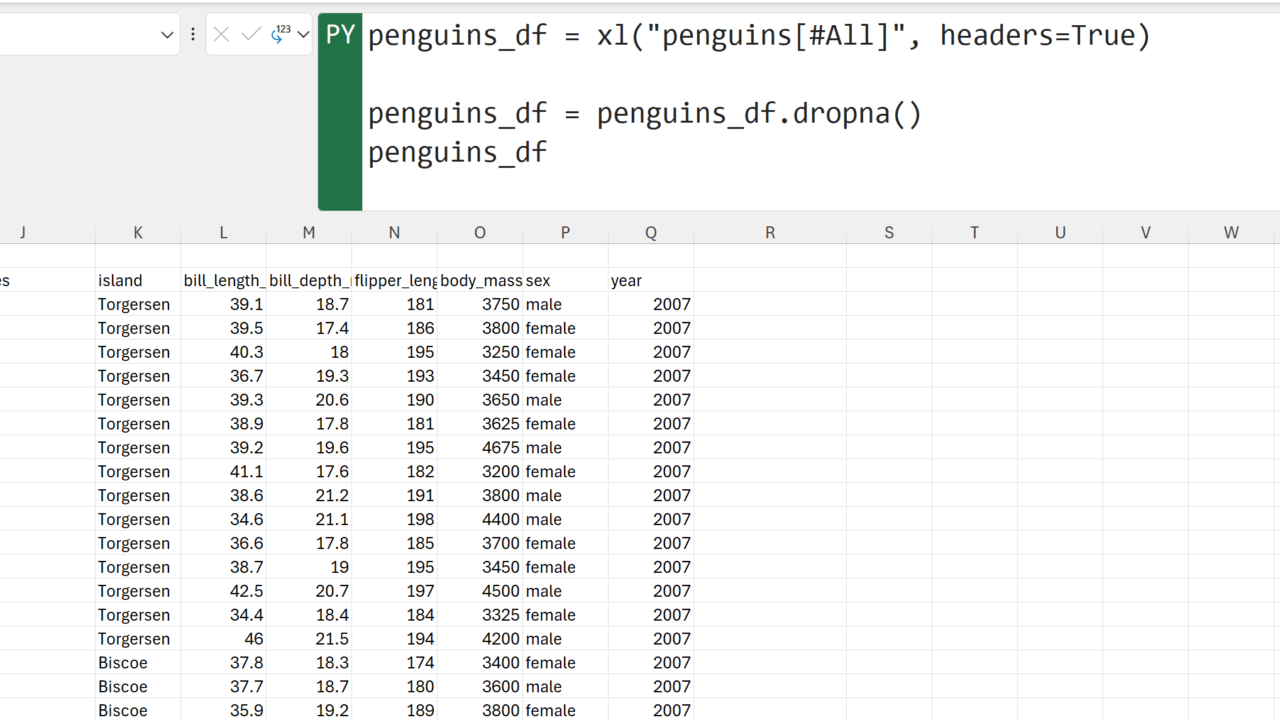The width and height of the screenshot is (1280, 720).
Task: Select column R header
Action: point(770,232)
